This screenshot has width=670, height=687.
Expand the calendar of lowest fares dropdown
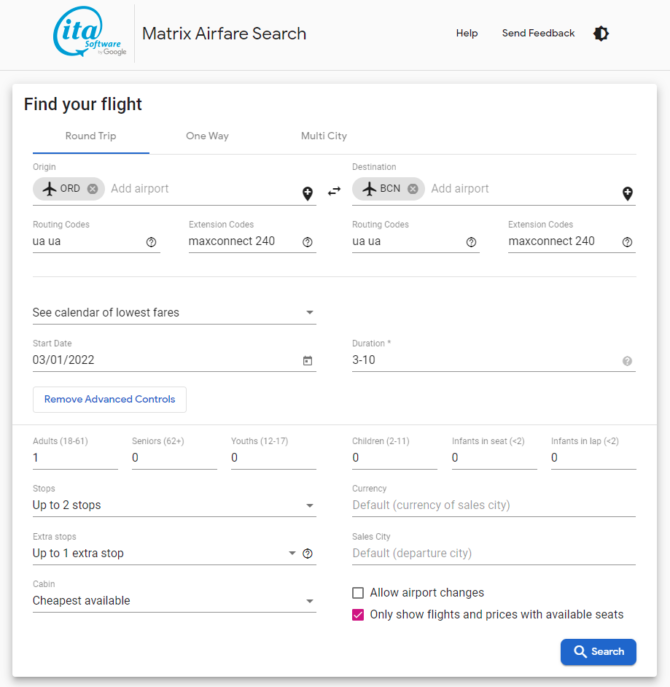(x=174, y=312)
